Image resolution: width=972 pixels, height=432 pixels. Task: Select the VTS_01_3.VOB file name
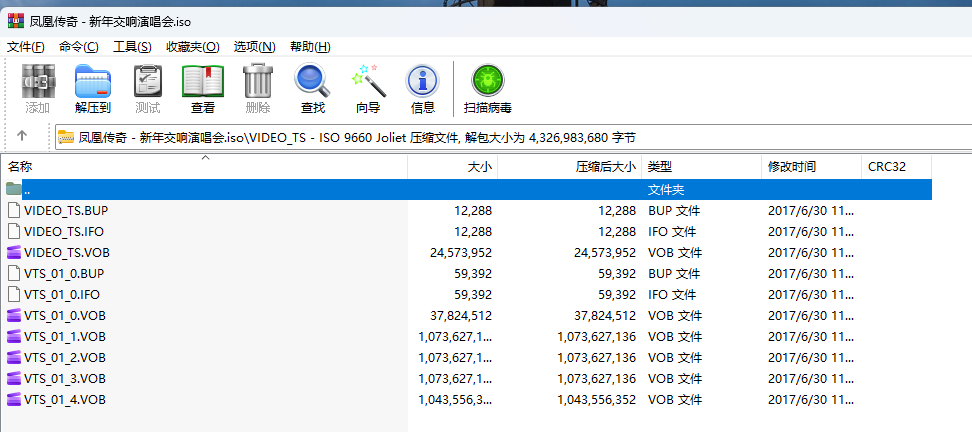coord(65,379)
